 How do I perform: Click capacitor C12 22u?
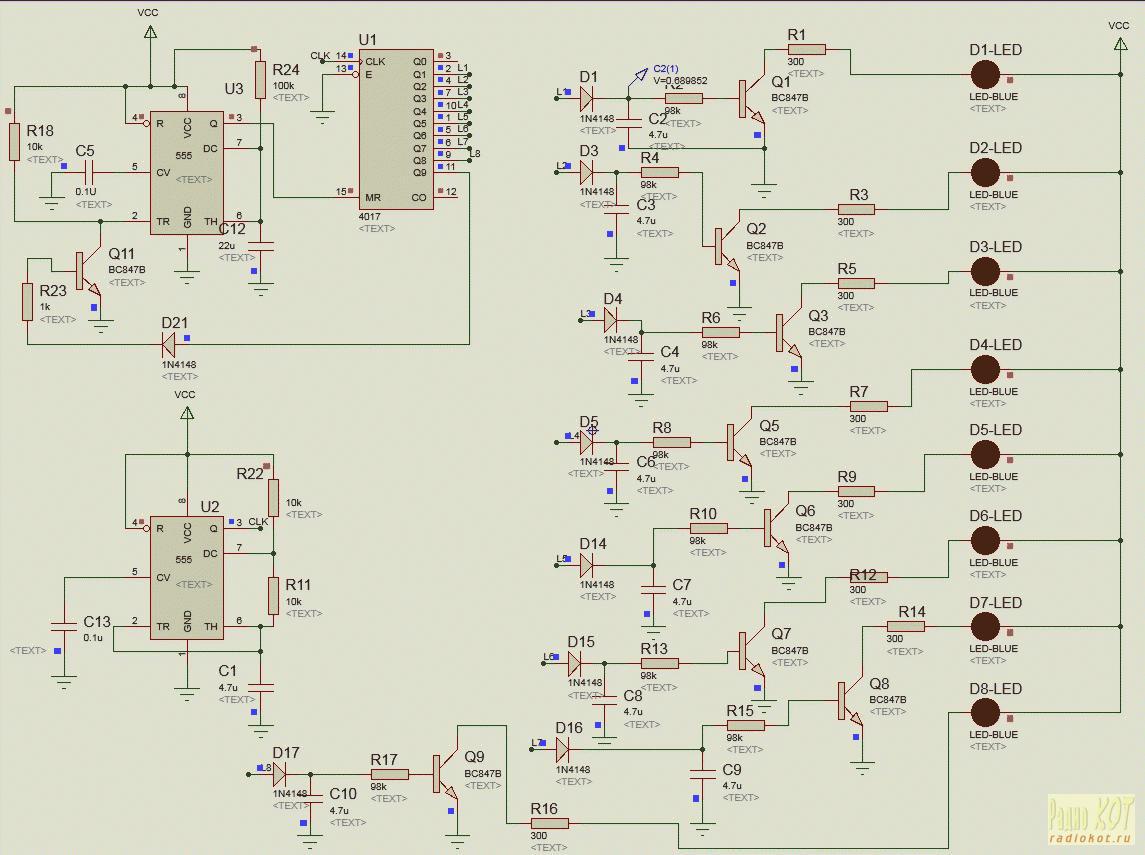[260, 245]
